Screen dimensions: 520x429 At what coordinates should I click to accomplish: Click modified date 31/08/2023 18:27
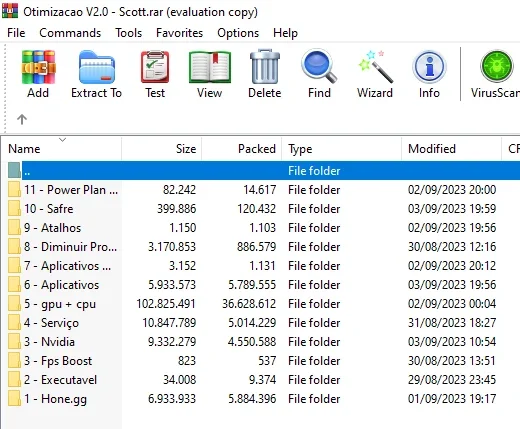pos(452,323)
